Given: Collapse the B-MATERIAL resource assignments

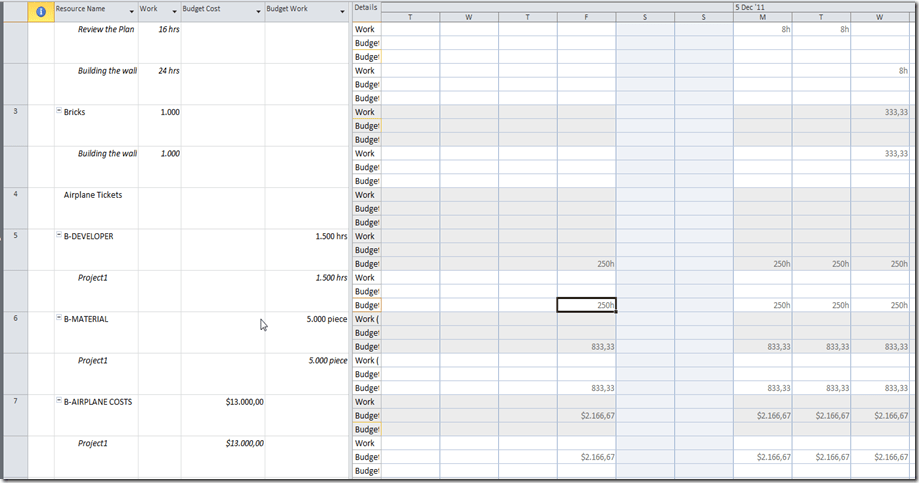Looking at the screenshot, I should pos(59,319).
